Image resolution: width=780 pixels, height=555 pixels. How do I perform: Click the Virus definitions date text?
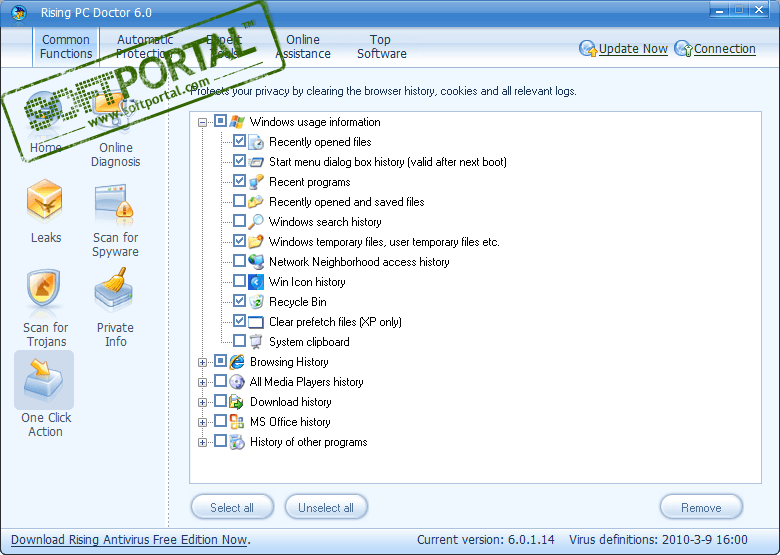(x=658, y=540)
